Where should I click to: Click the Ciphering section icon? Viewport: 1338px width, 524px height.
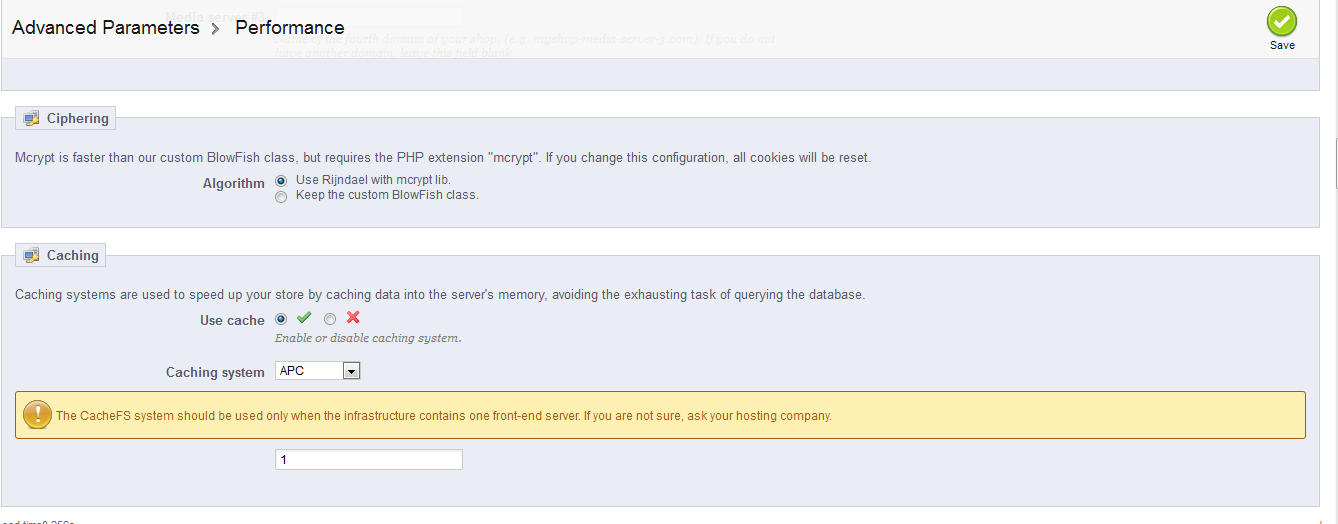click(31, 119)
